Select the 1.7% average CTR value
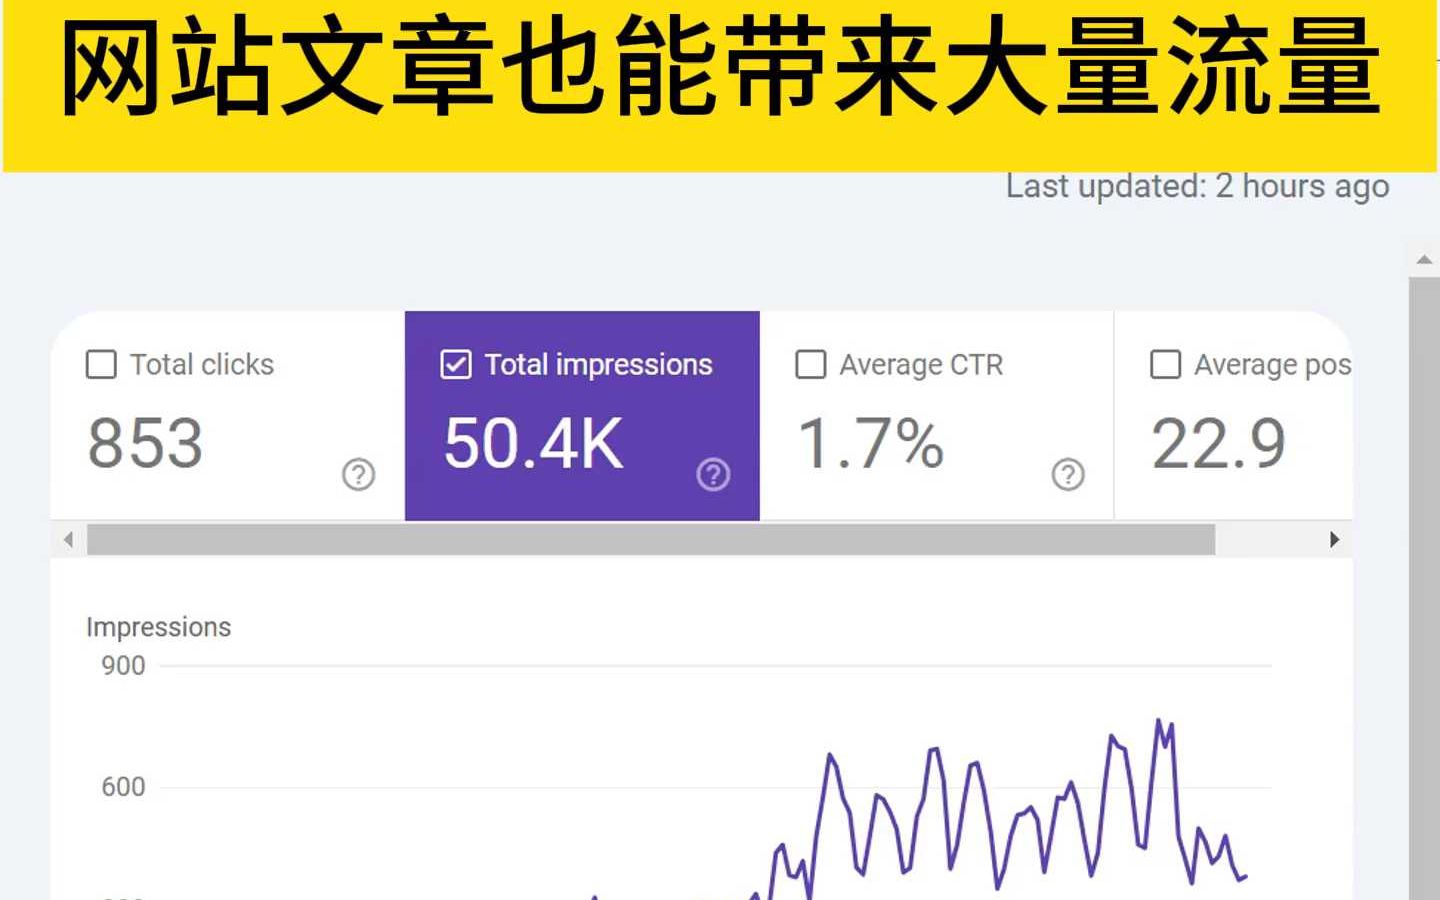The image size is (1440, 900). [871, 443]
